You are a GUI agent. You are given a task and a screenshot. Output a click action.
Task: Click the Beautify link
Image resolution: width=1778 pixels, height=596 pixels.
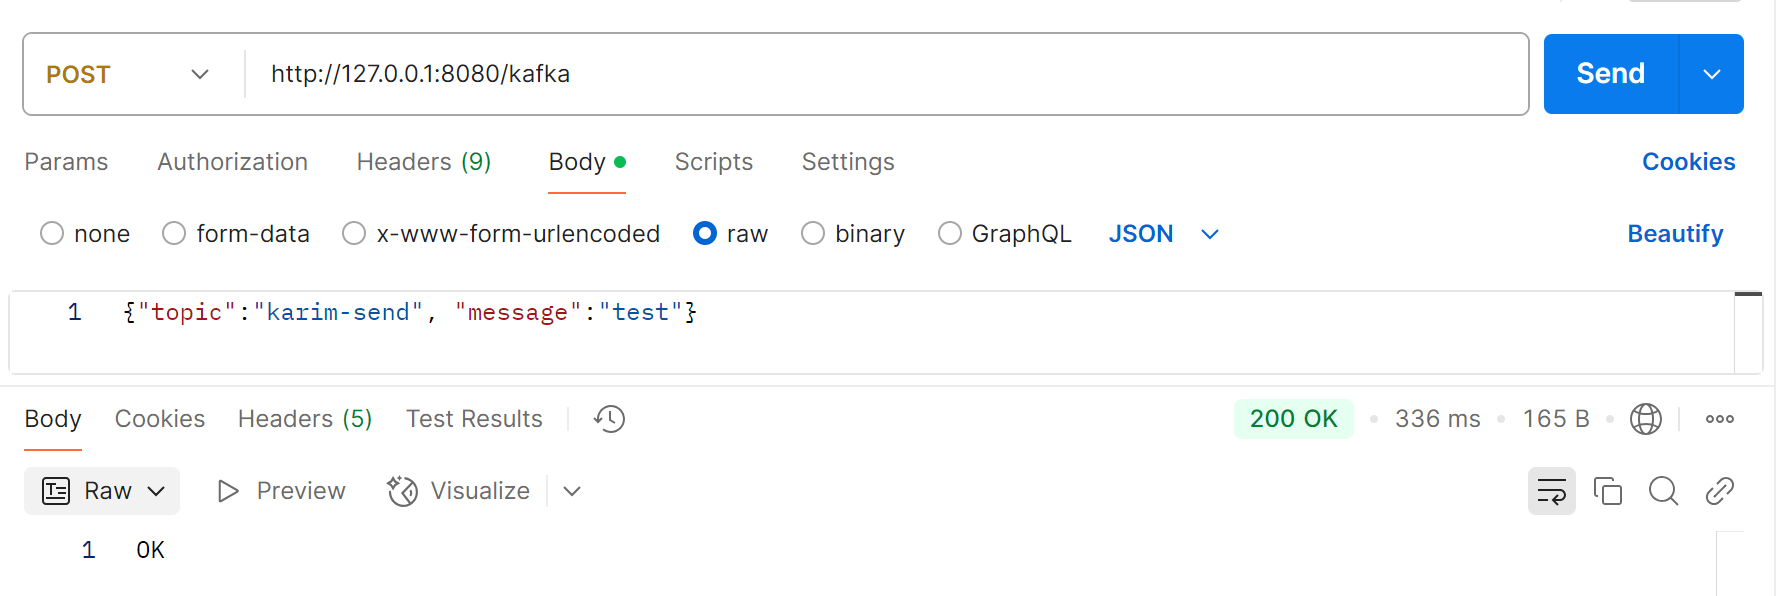pyautogui.click(x=1674, y=234)
